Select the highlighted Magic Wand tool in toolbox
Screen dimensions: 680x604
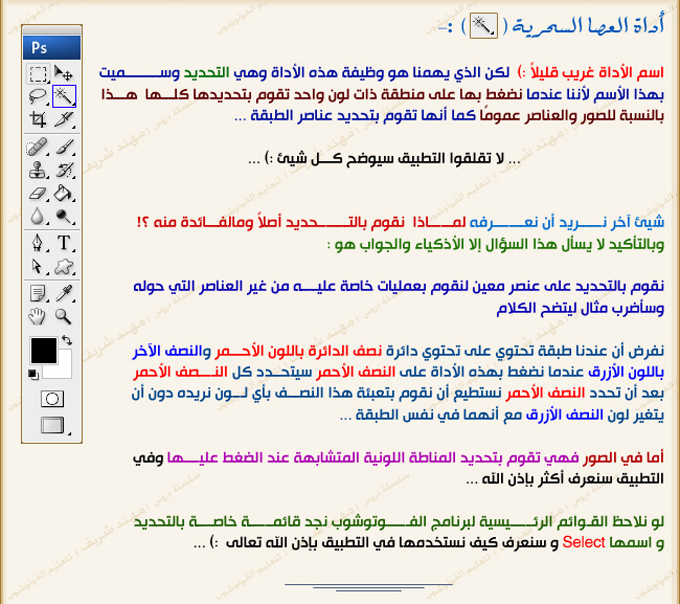coord(64,96)
